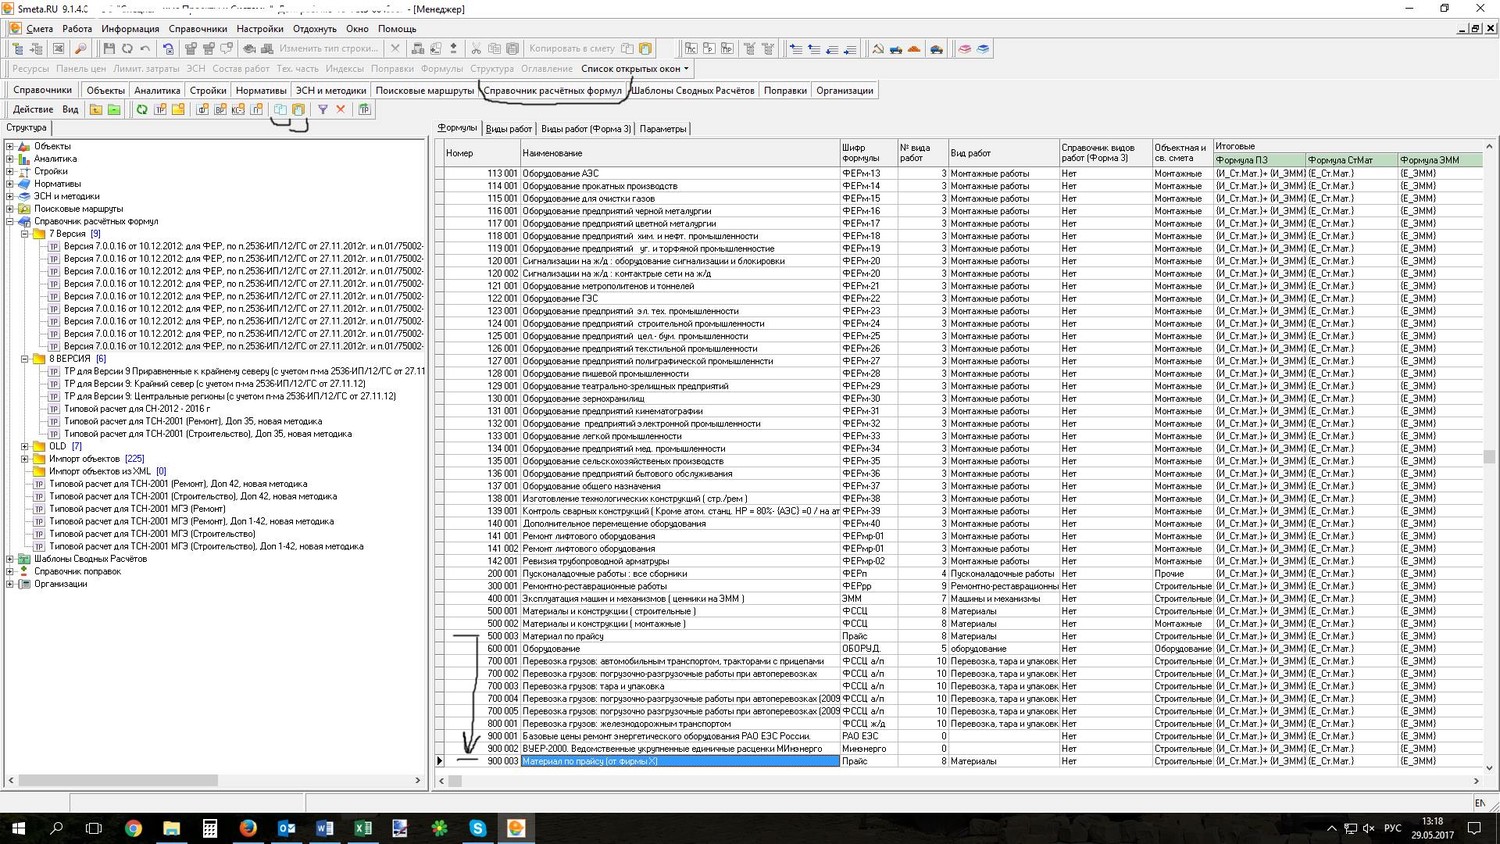Open Excel from the Windows taskbar

[x=362, y=828]
